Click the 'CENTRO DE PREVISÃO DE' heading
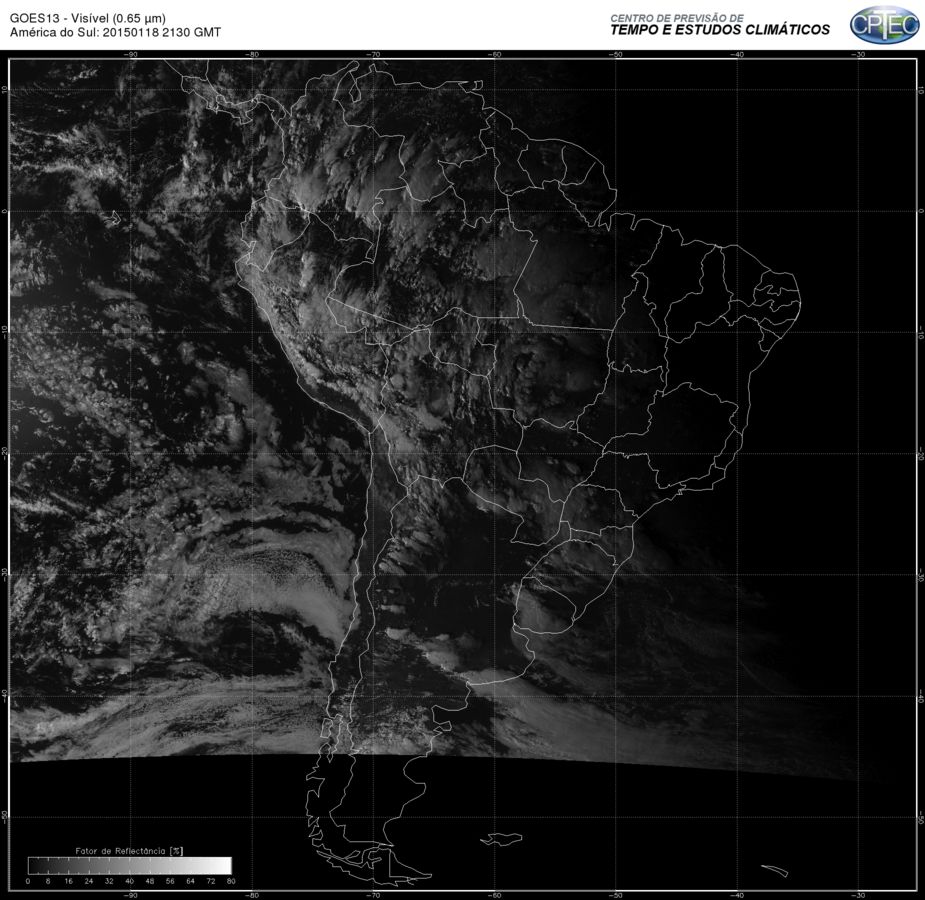The height and width of the screenshot is (900, 925). tap(677, 18)
